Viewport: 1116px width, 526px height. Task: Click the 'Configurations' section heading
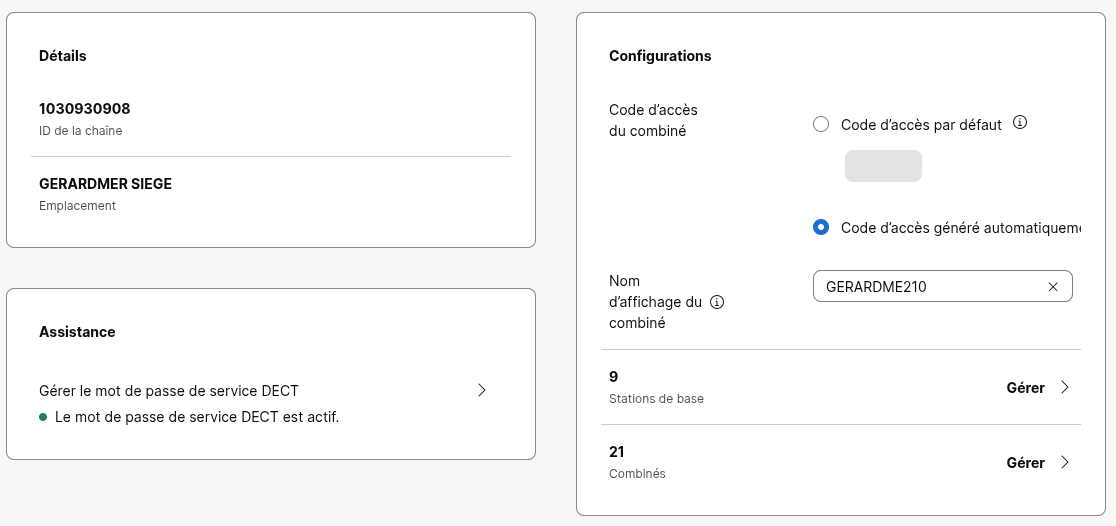(x=660, y=56)
